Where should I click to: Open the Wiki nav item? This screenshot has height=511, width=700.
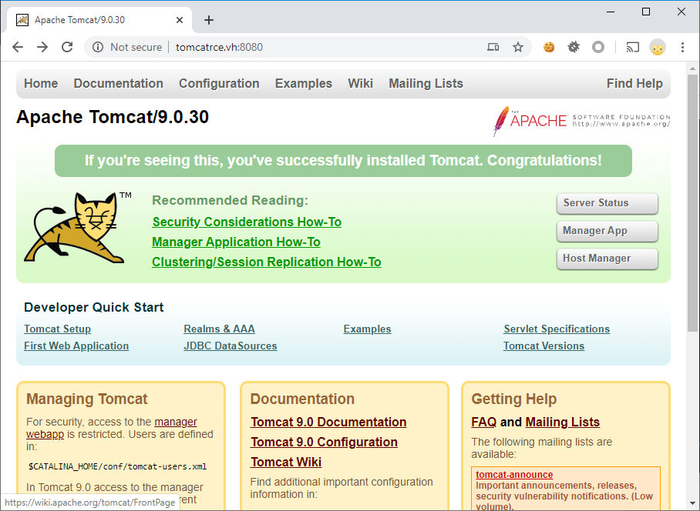pos(360,83)
